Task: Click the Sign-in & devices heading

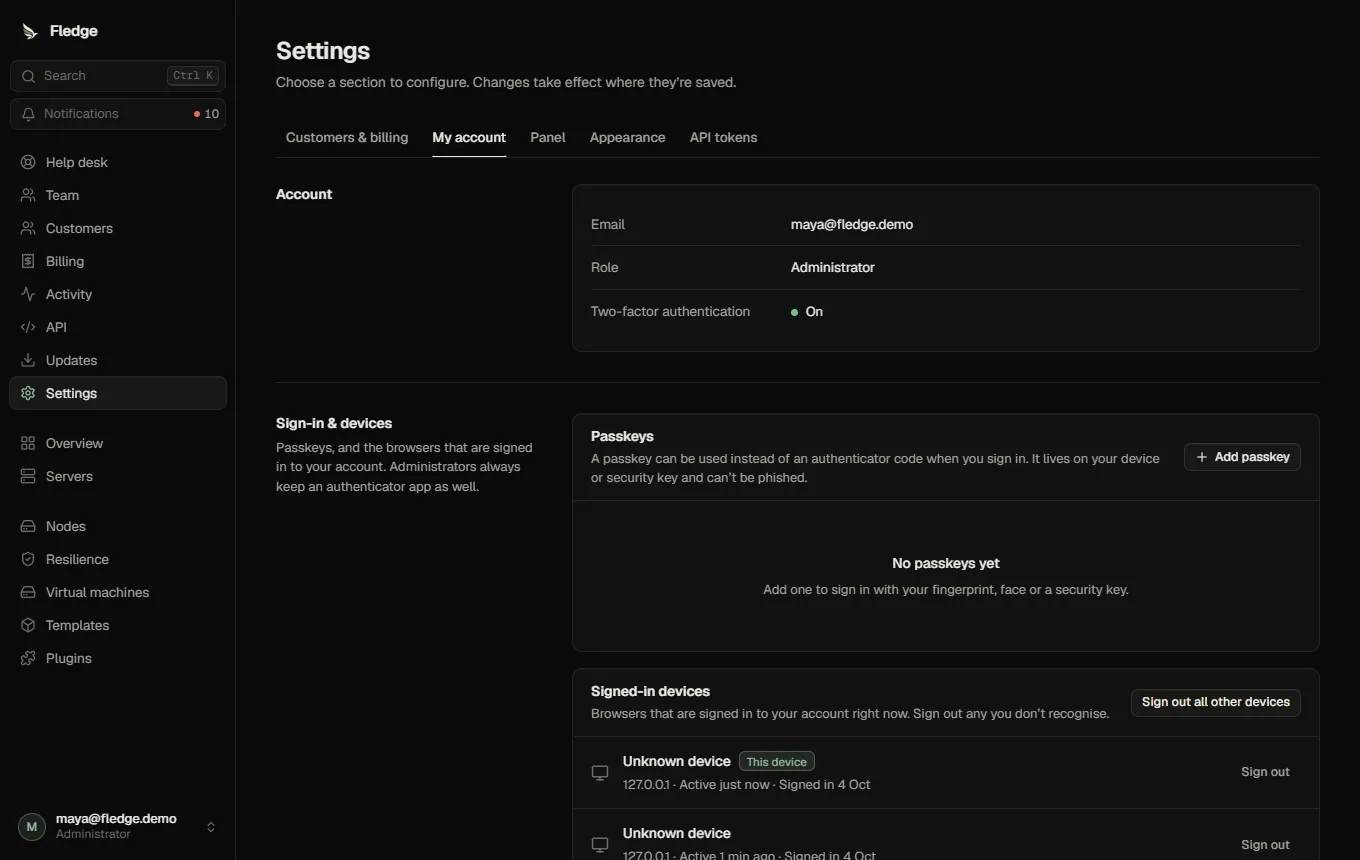Action: pos(334,423)
